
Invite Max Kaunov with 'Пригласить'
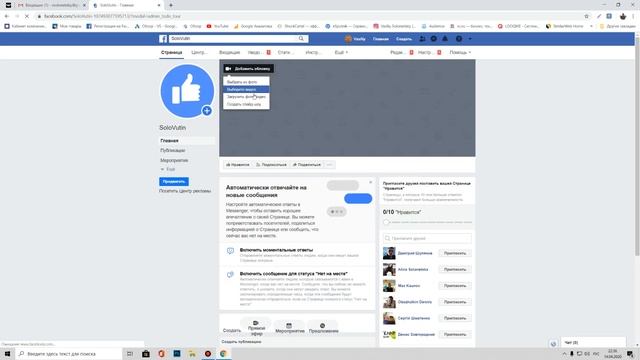(x=455, y=286)
